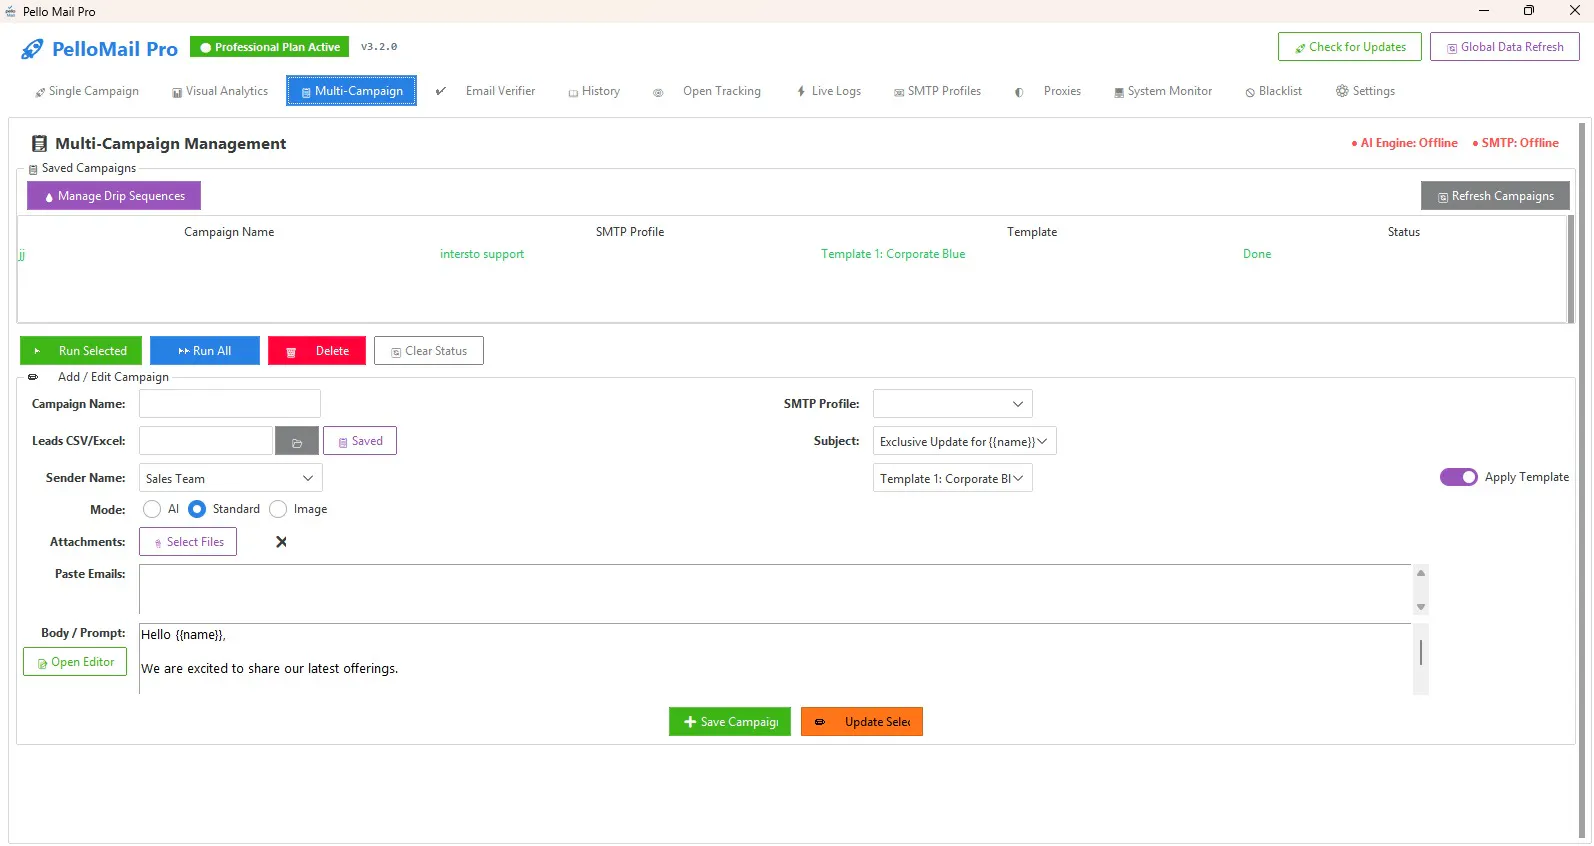Click the Run Selected button

coord(81,351)
